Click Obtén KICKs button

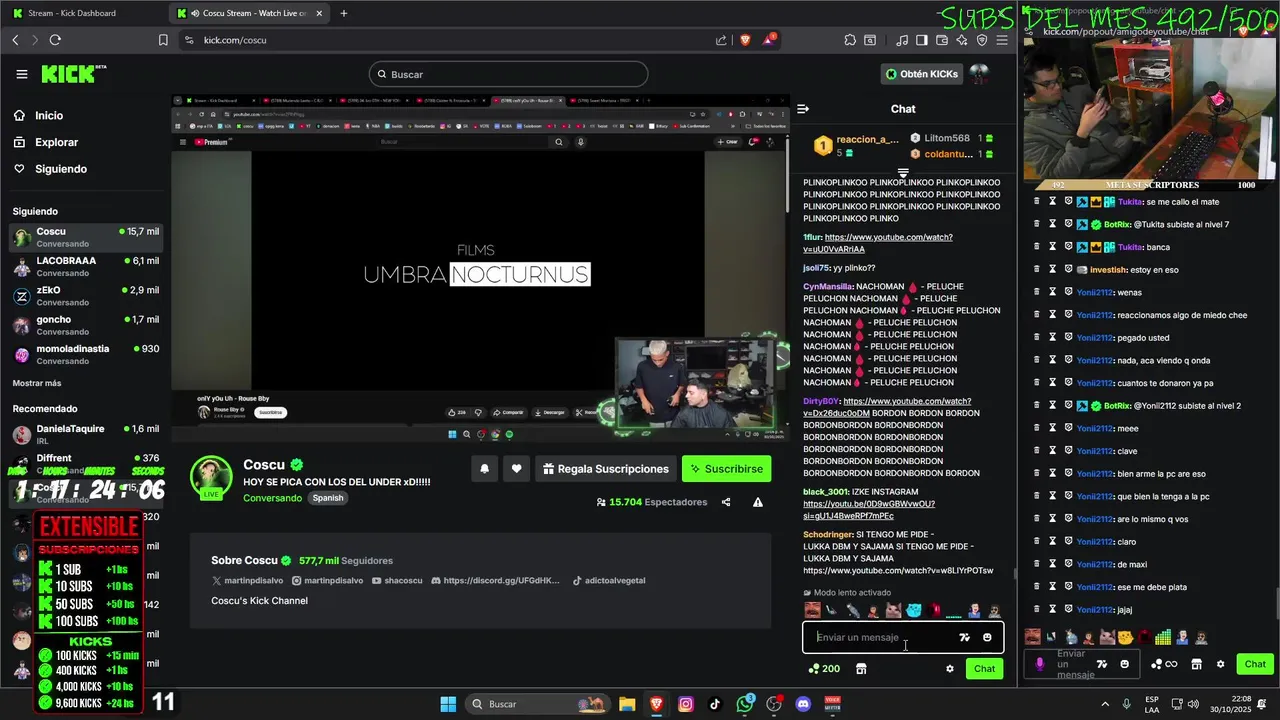[x=922, y=74]
